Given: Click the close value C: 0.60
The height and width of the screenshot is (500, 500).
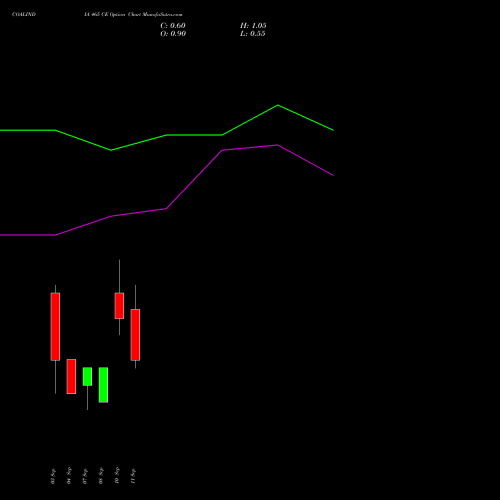Looking at the screenshot, I should click(173, 26).
